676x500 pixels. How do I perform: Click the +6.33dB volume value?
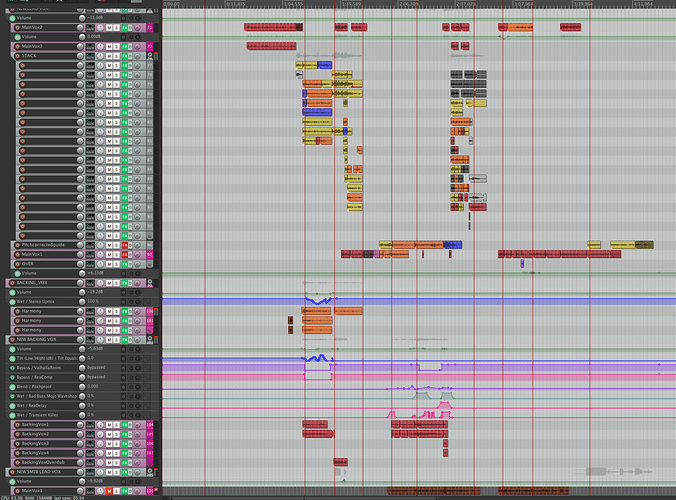[95, 273]
